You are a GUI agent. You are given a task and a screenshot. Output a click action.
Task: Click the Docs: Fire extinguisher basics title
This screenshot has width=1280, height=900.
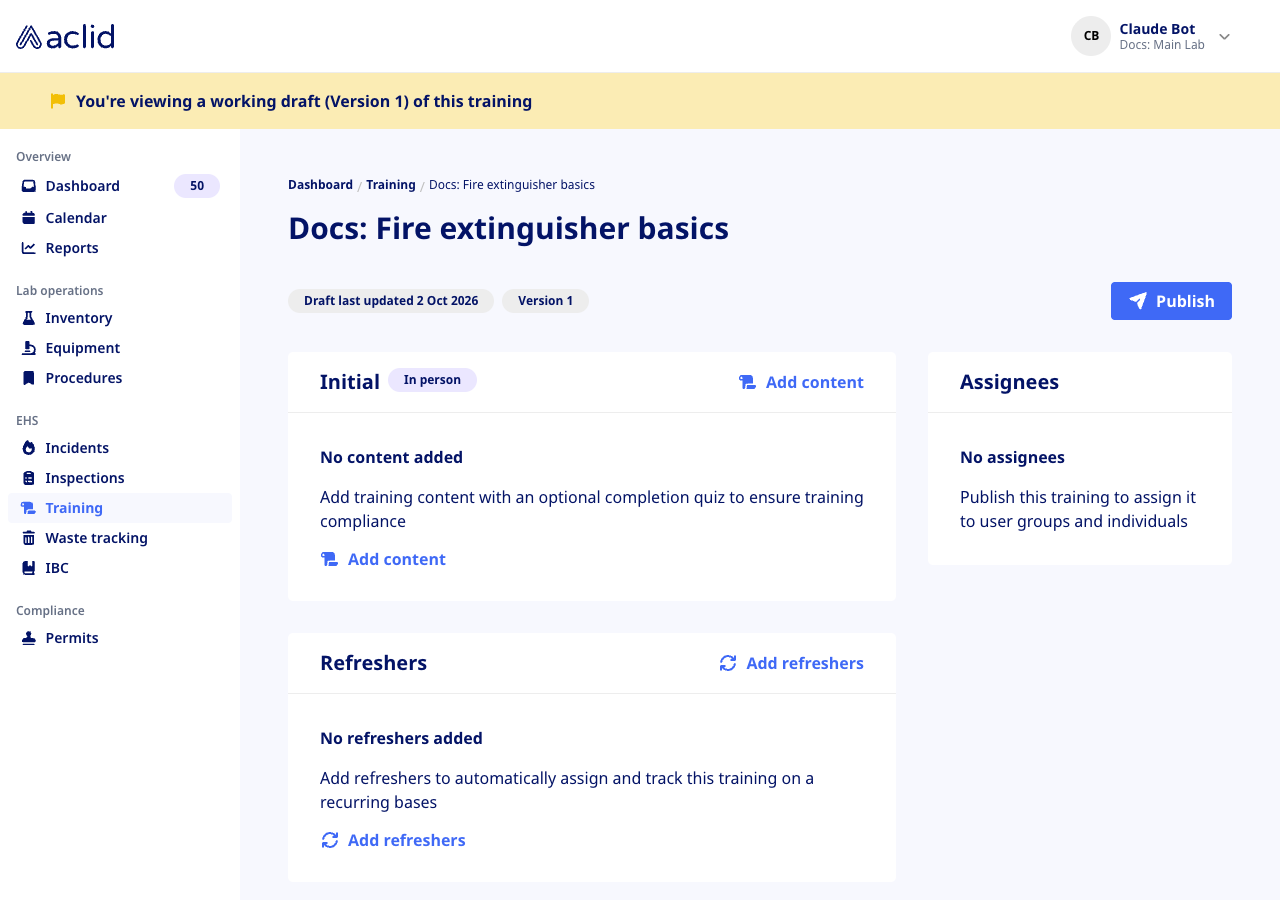508,228
